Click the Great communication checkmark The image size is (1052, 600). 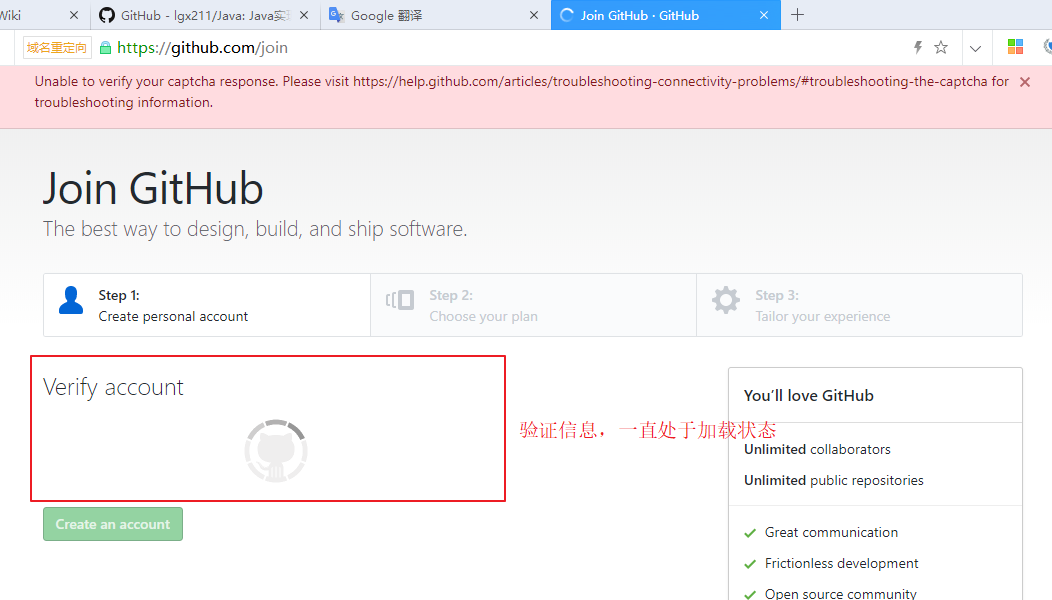point(750,533)
